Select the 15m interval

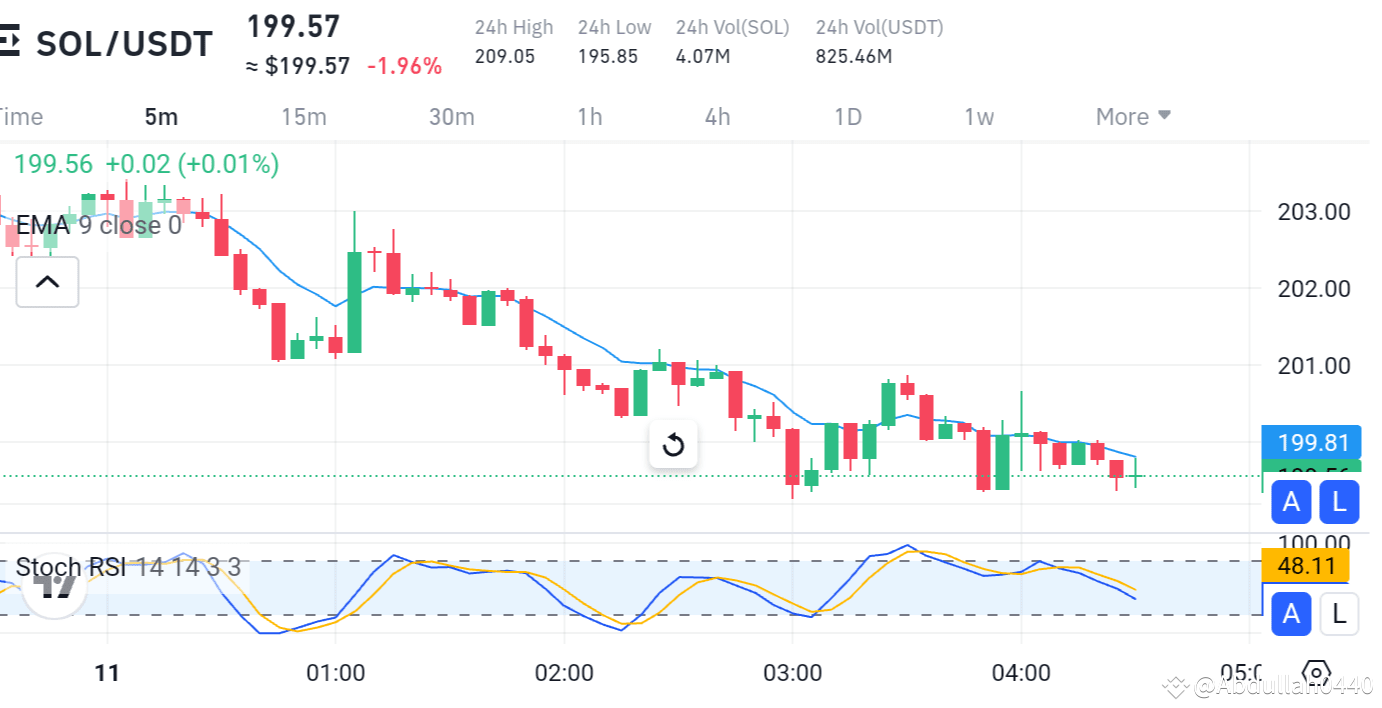(303, 116)
